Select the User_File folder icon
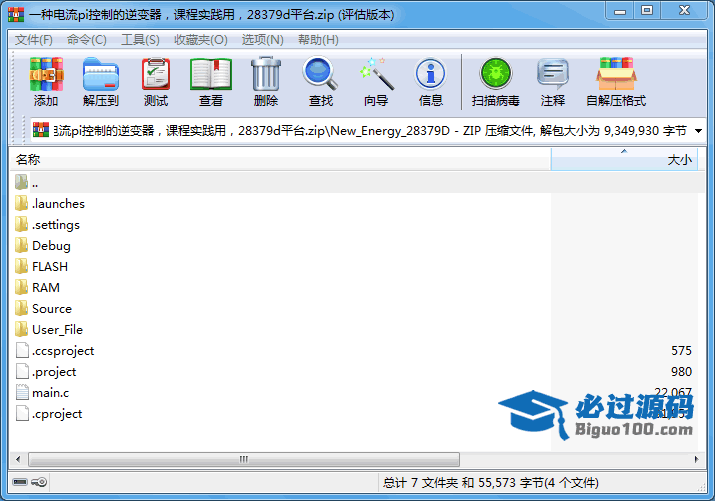715x501 pixels. coord(21,329)
